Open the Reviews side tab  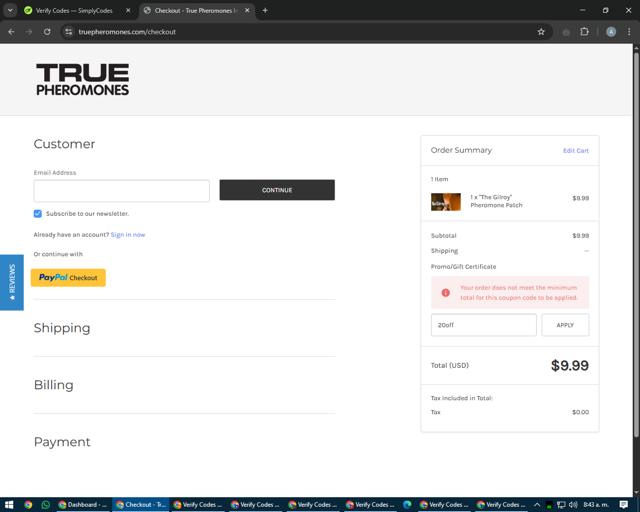pyautogui.click(x=12, y=283)
